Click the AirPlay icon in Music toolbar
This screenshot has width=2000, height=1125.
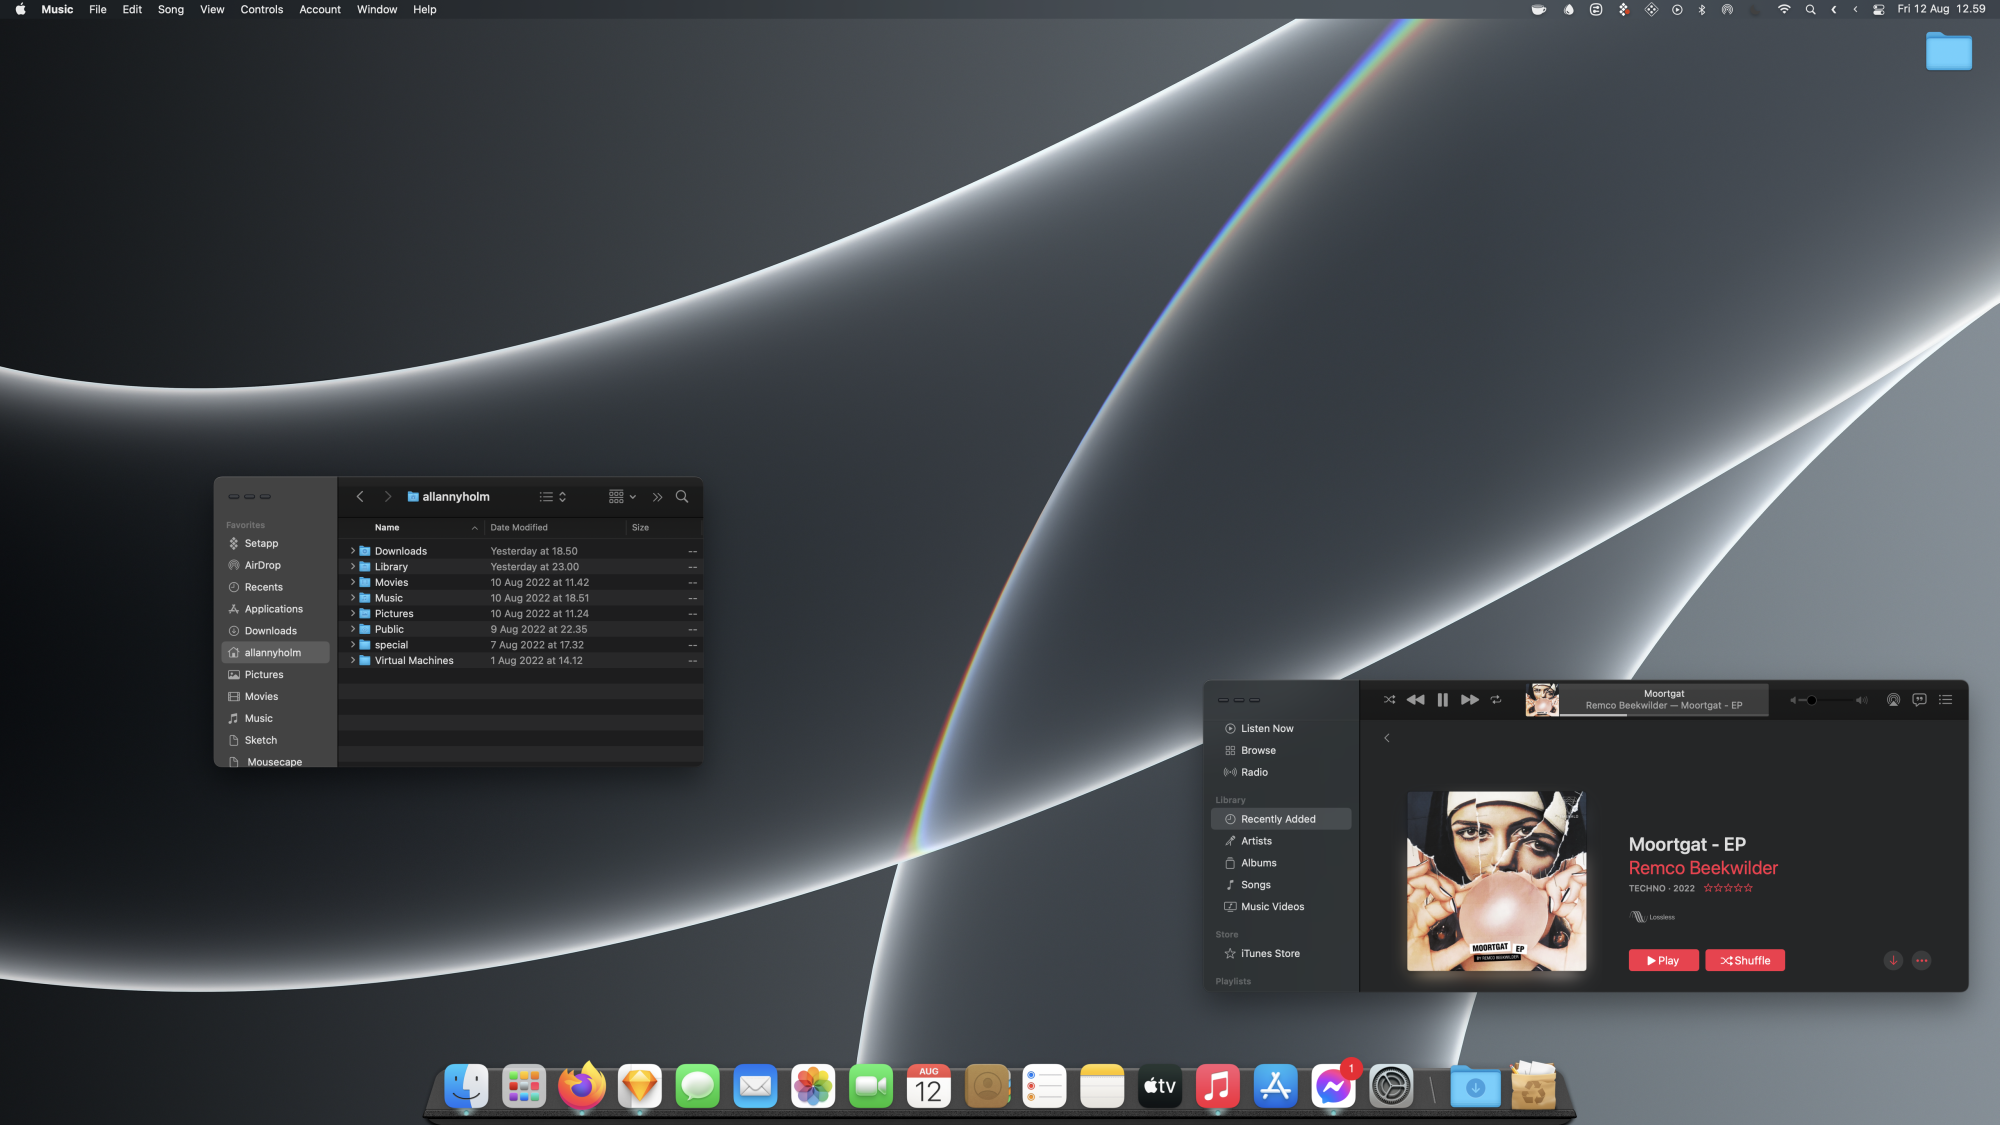[x=1893, y=700]
